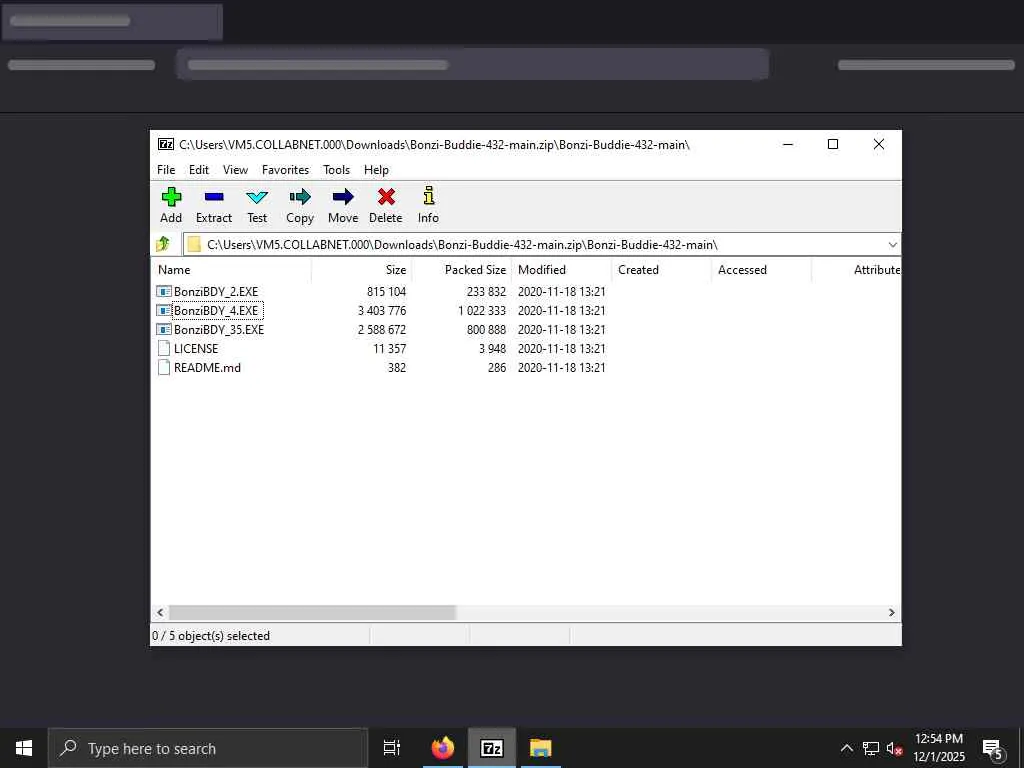
Task: Click the Extract toolbar icon
Action: pos(214,197)
